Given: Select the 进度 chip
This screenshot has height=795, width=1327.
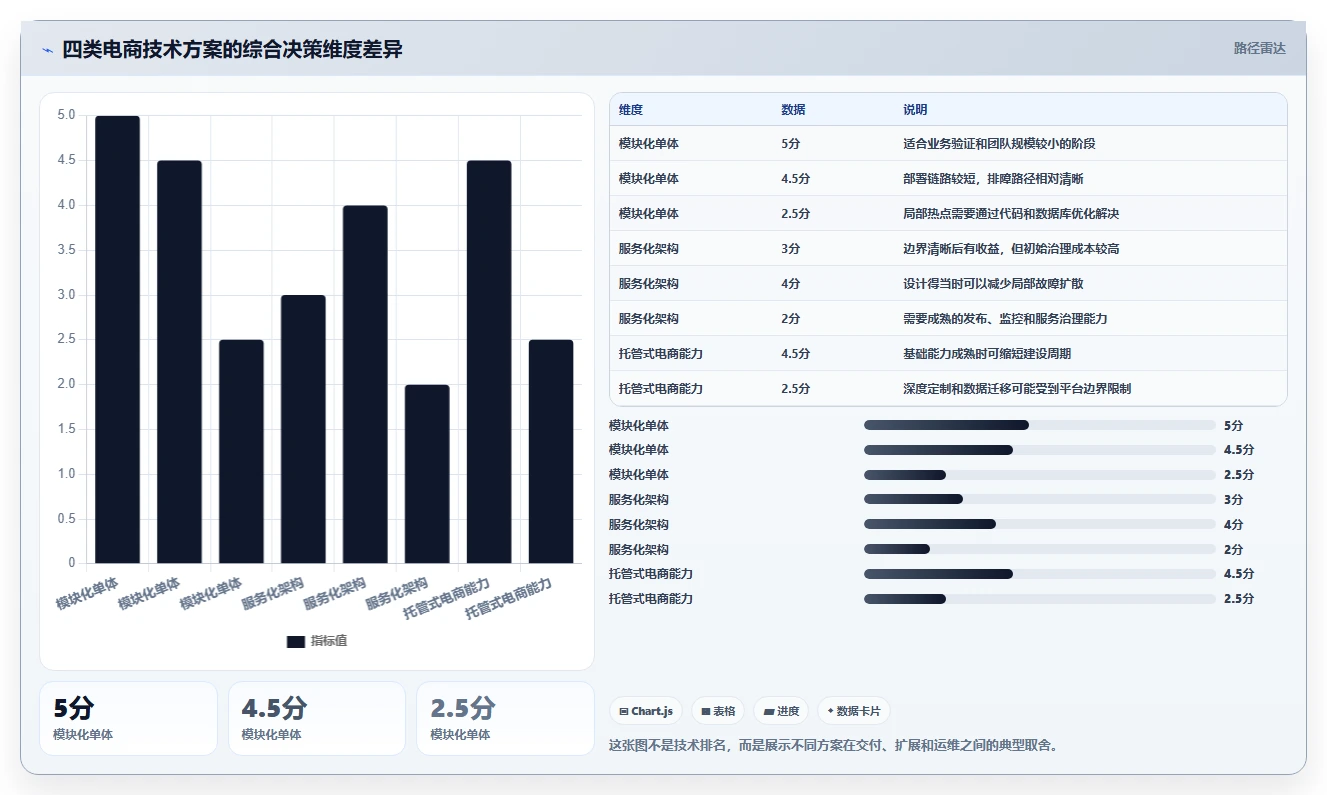Looking at the screenshot, I should coord(781,711).
